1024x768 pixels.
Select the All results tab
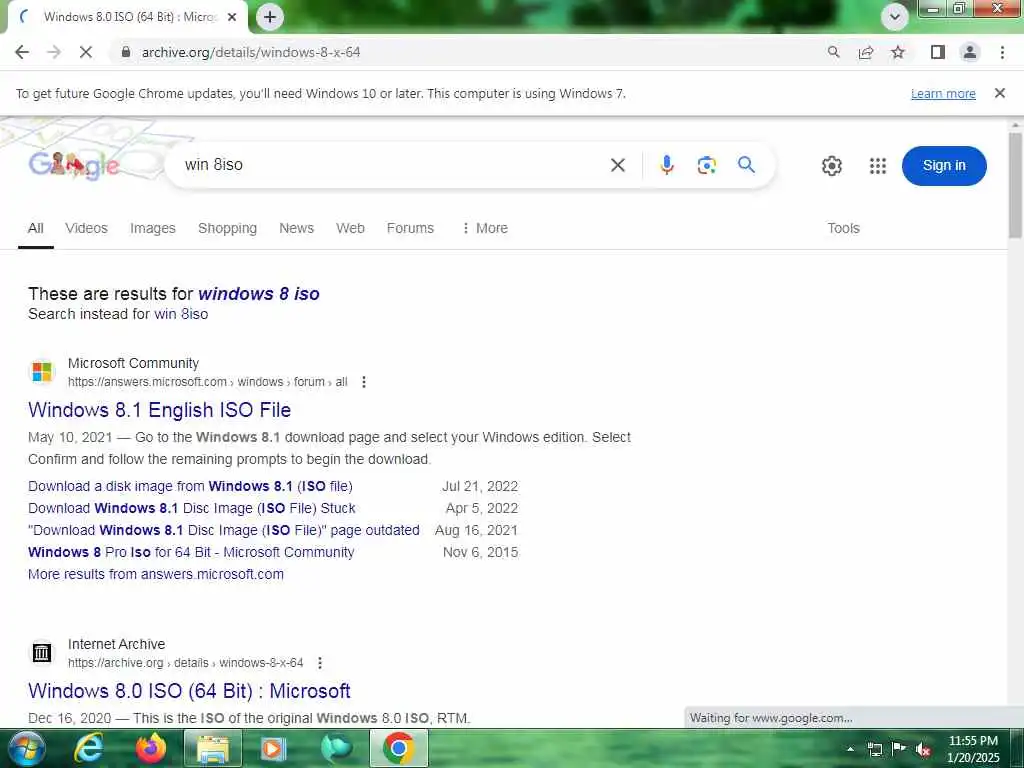[x=36, y=229]
